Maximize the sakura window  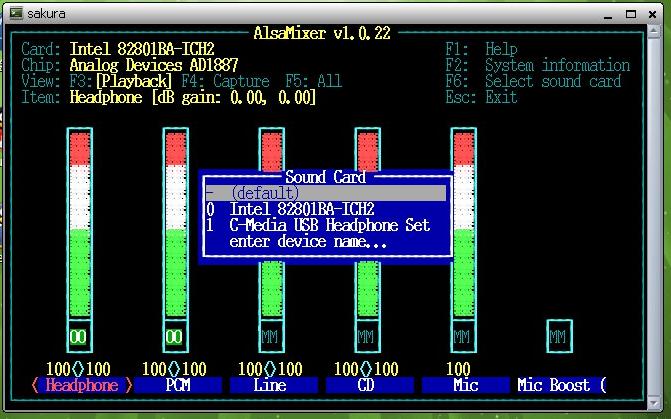tap(631, 14)
